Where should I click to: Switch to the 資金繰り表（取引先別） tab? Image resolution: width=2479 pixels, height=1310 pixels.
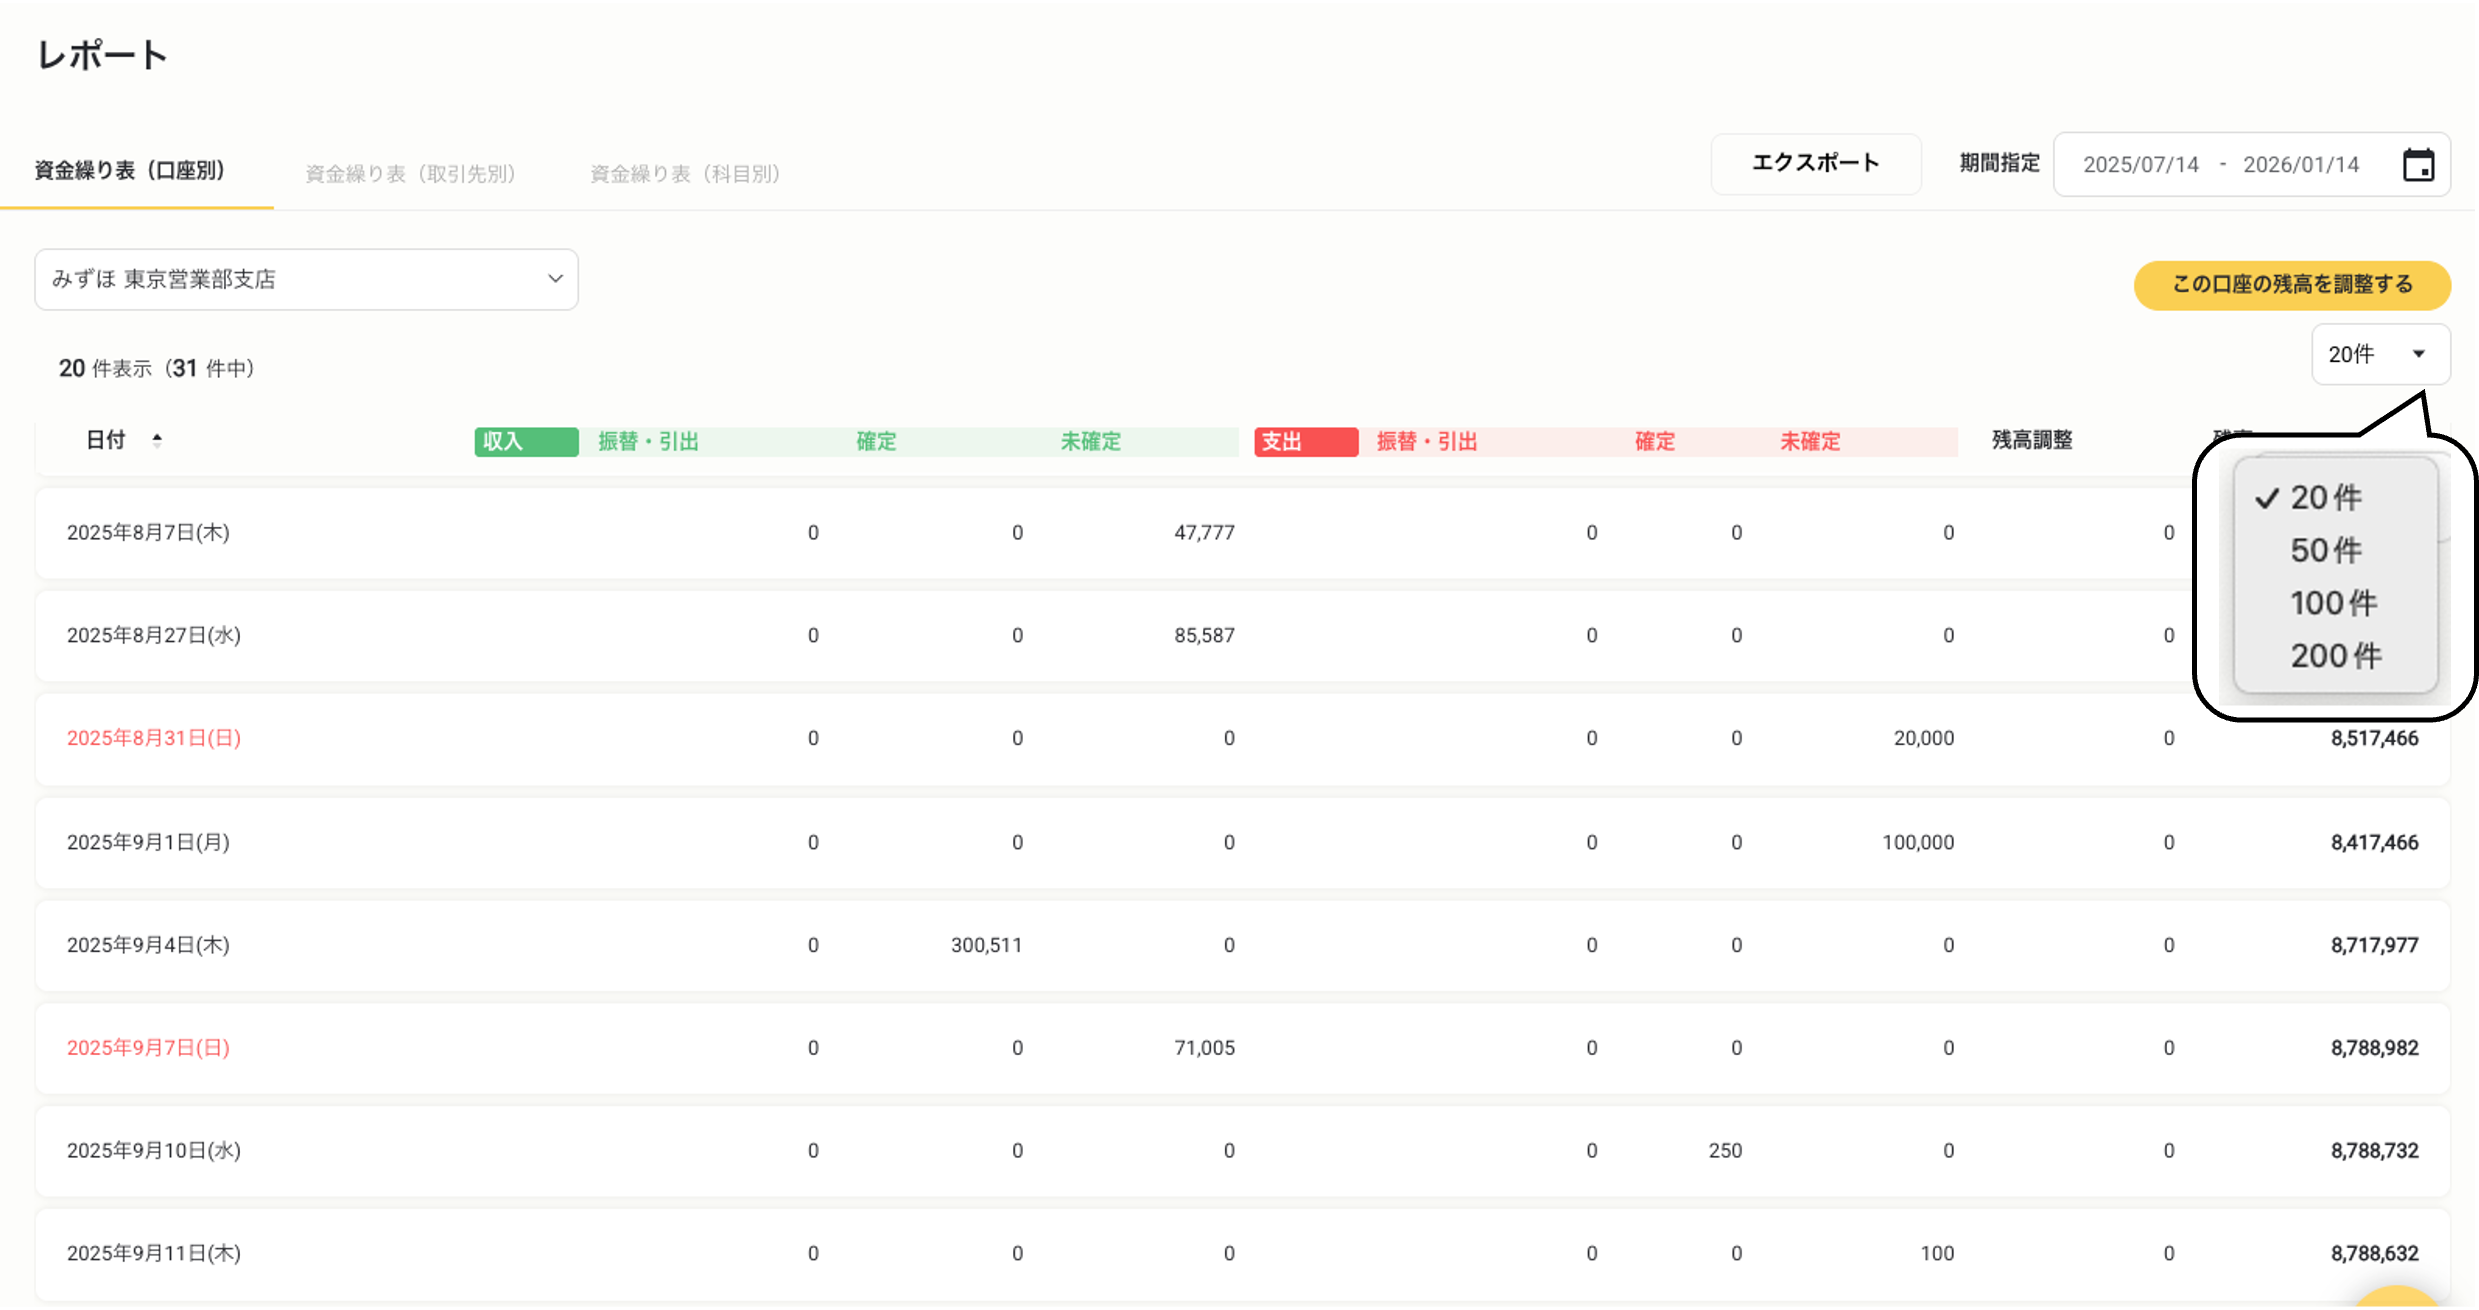click(x=410, y=171)
